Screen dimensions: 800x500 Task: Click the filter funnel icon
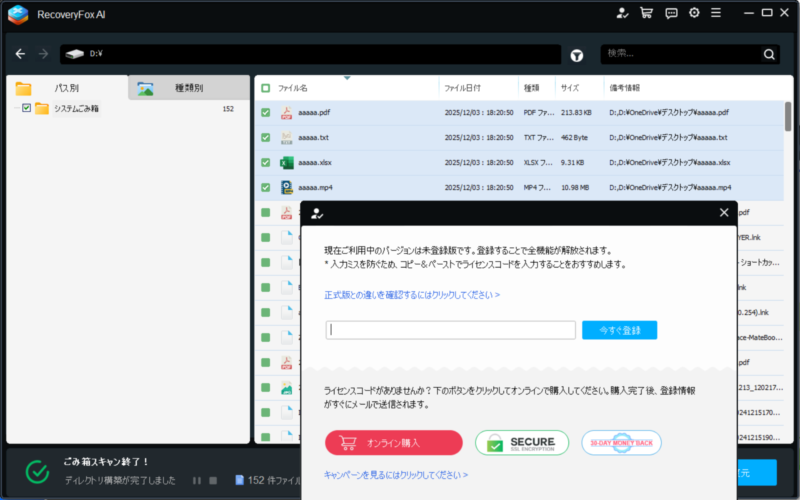pos(577,55)
